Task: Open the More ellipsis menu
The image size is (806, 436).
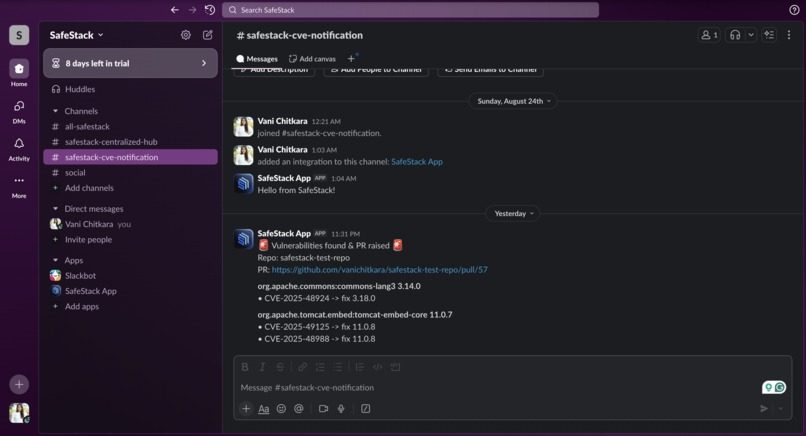Action: 19,186
